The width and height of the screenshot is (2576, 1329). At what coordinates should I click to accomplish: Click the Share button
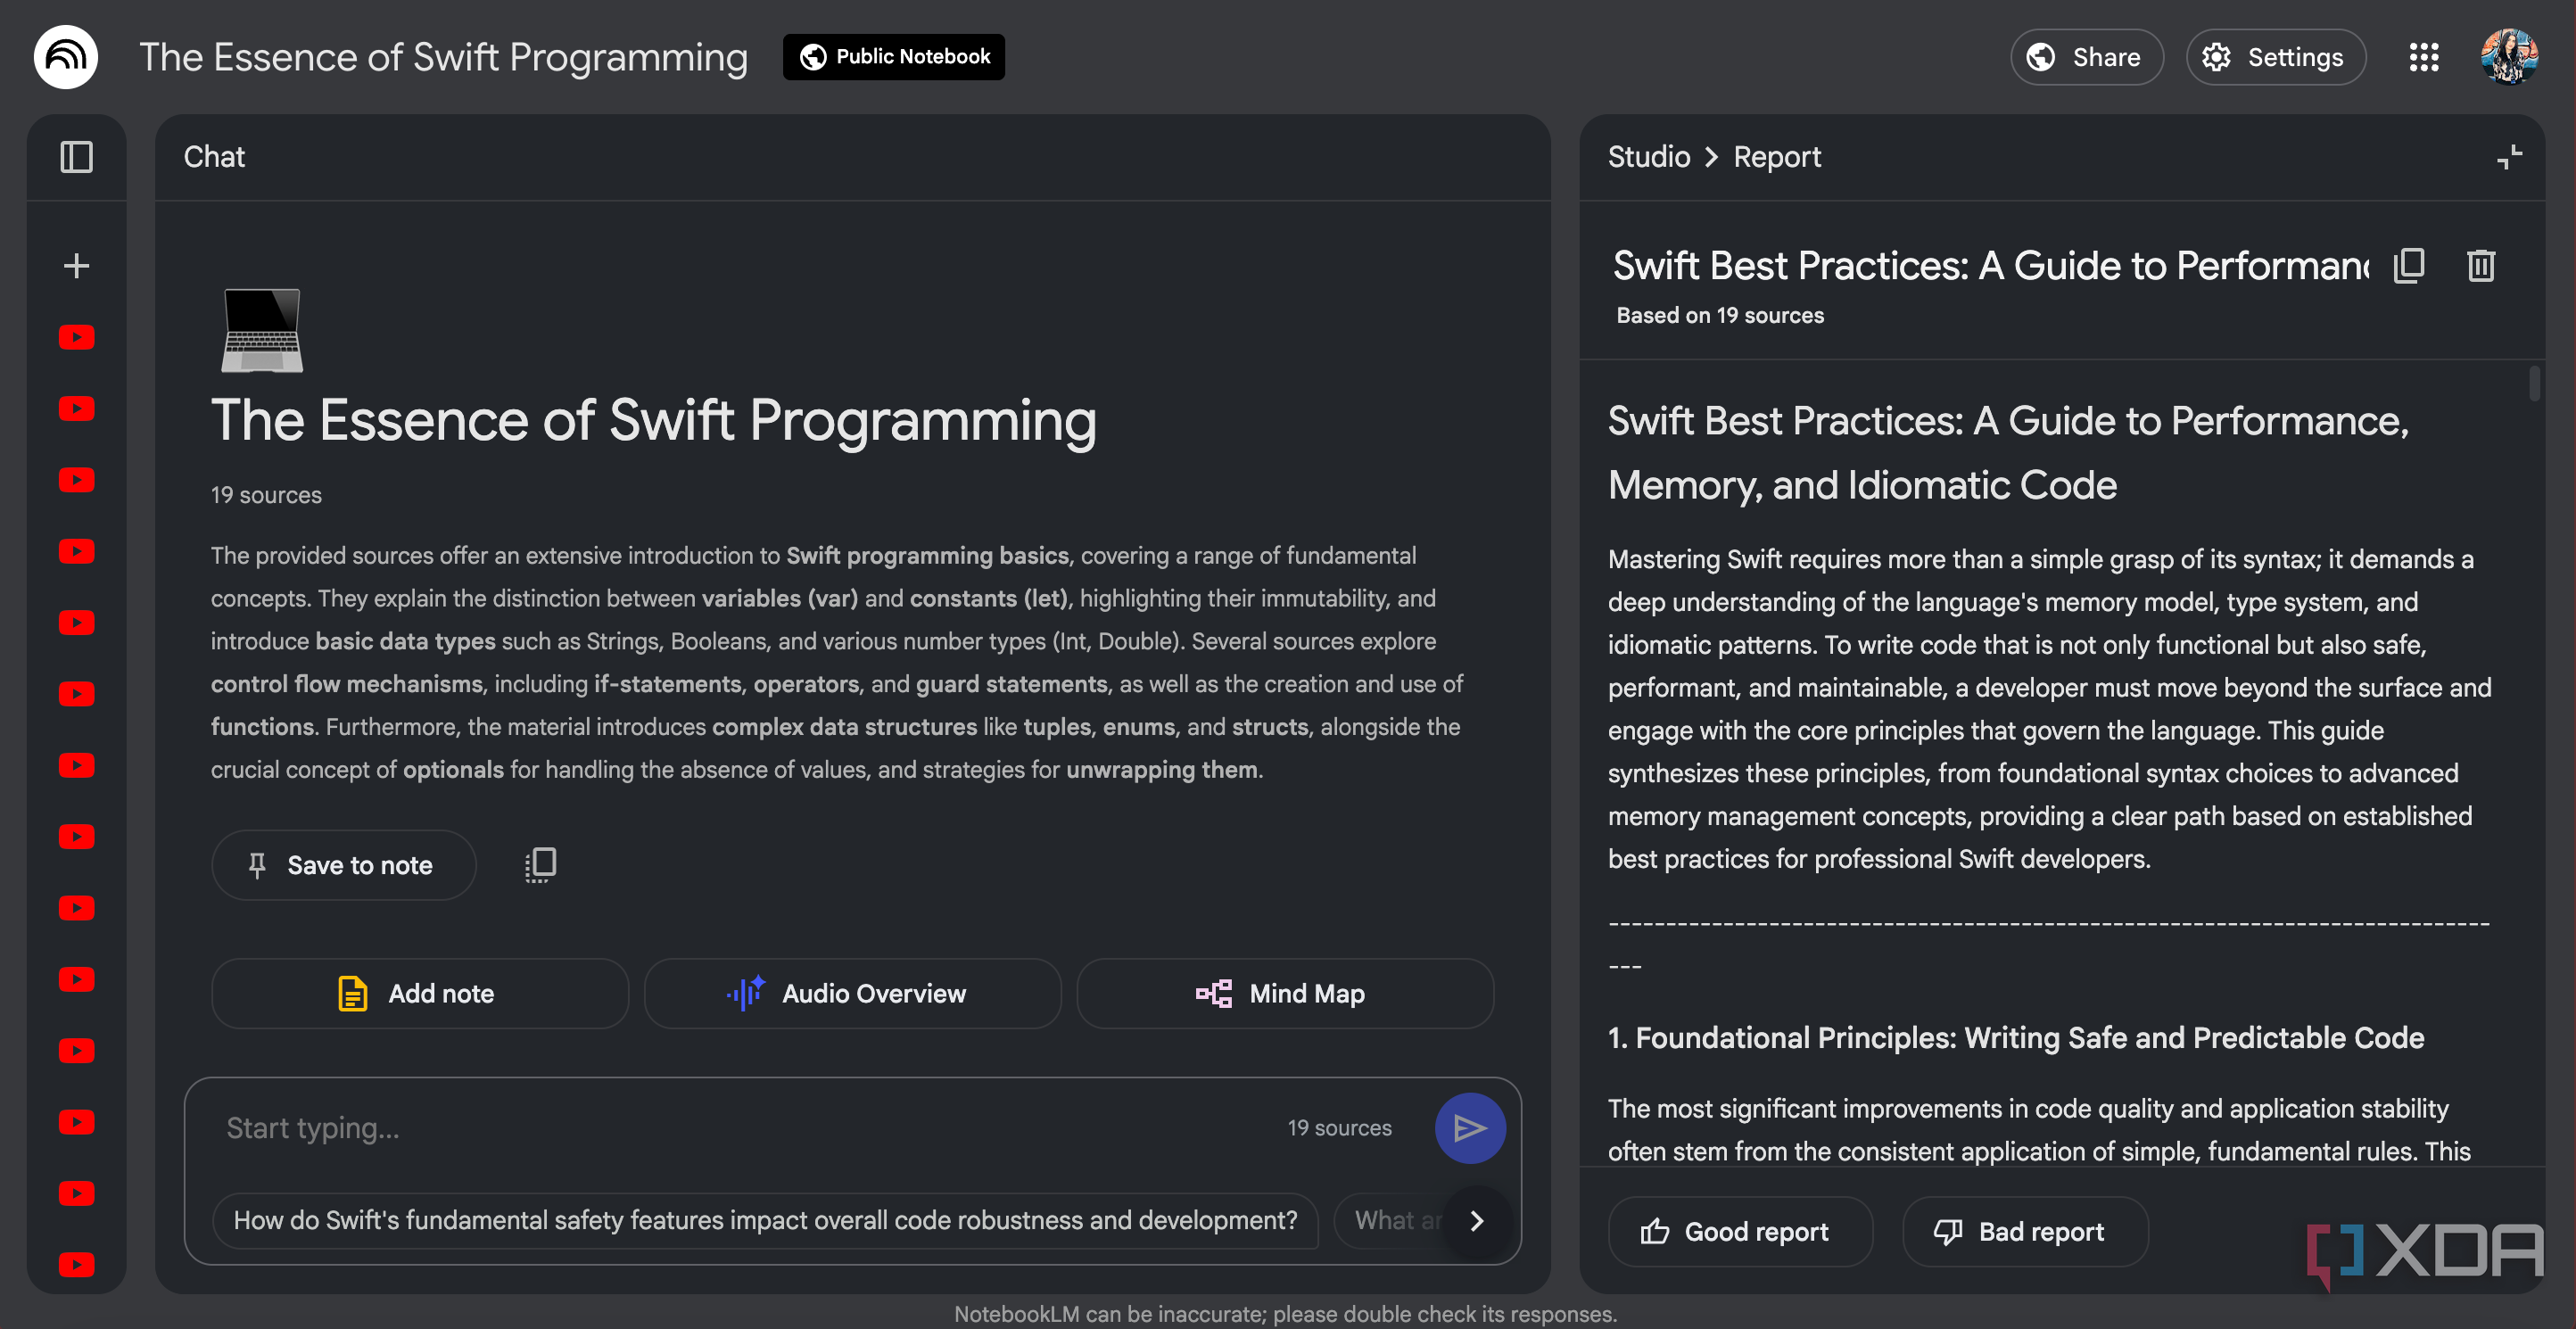(x=2087, y=57)
